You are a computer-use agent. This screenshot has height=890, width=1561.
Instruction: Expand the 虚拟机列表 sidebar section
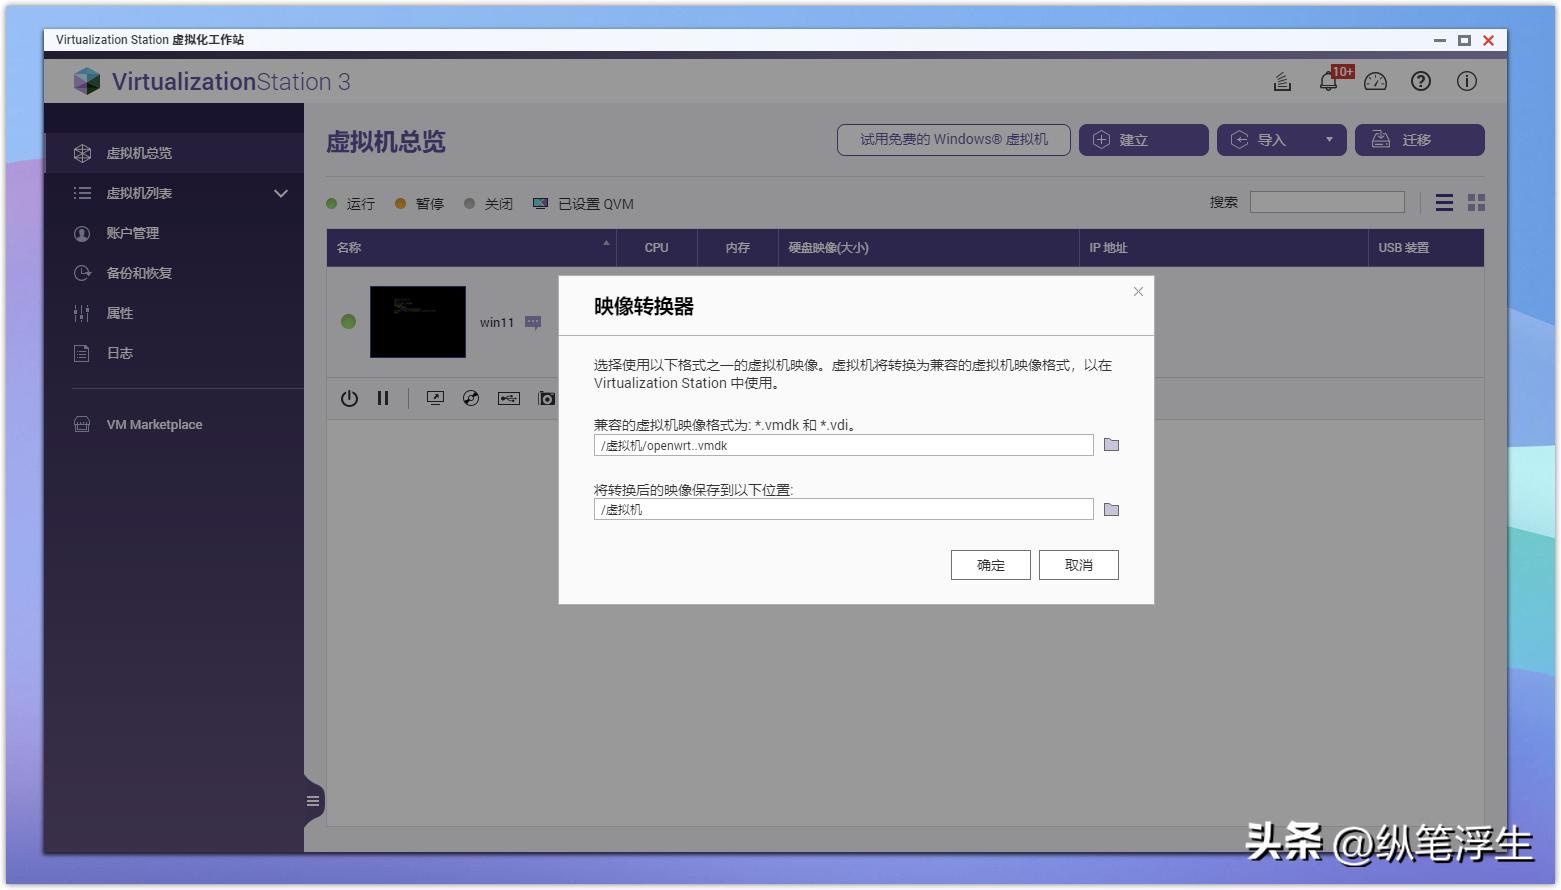click(281, 193)
